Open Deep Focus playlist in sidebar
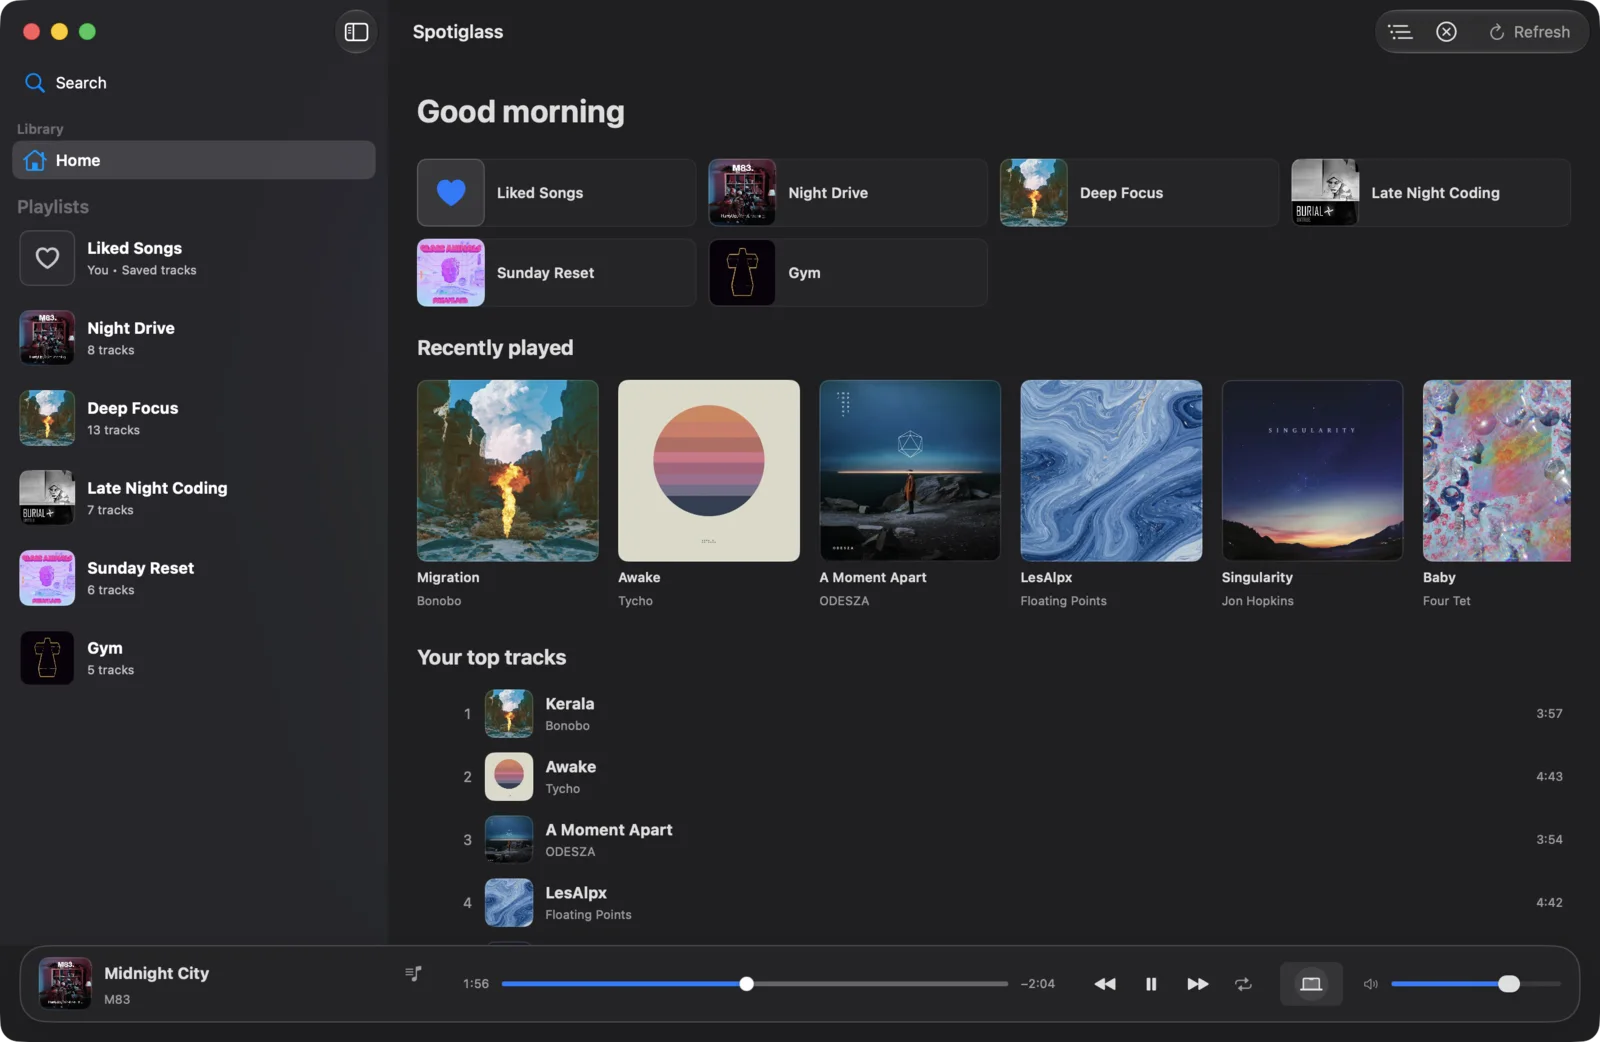1600x1042 pixels. [x=194, y=418]
